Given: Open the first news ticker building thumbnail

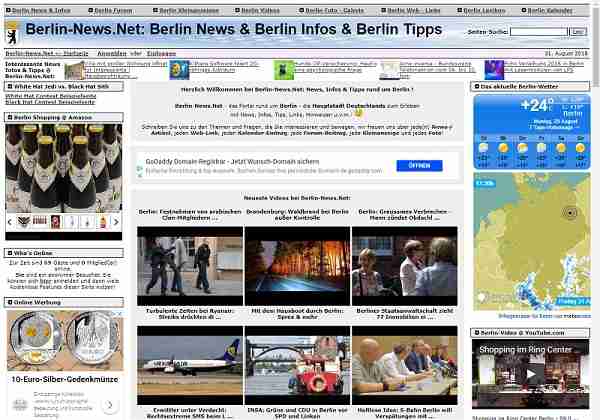Looking at the screenshot, I should pos(74,70).
